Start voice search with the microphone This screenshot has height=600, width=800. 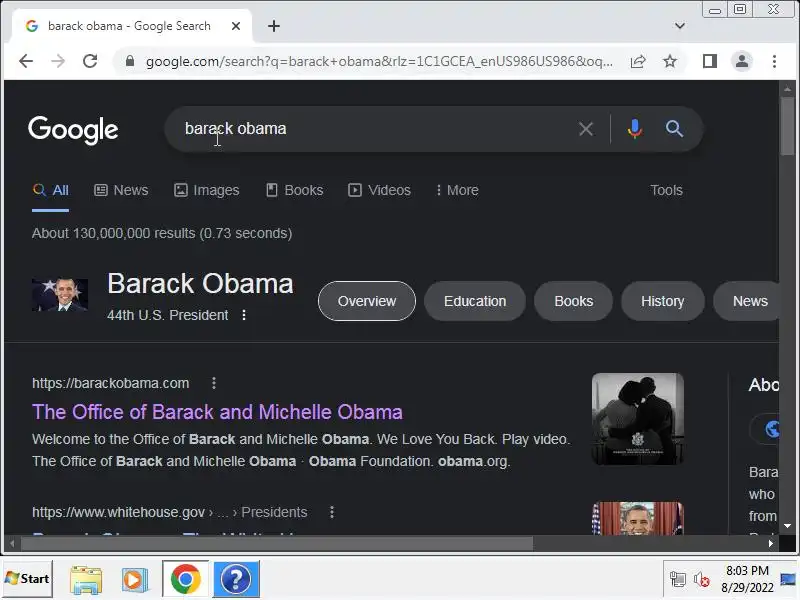(x=635, y=129)
